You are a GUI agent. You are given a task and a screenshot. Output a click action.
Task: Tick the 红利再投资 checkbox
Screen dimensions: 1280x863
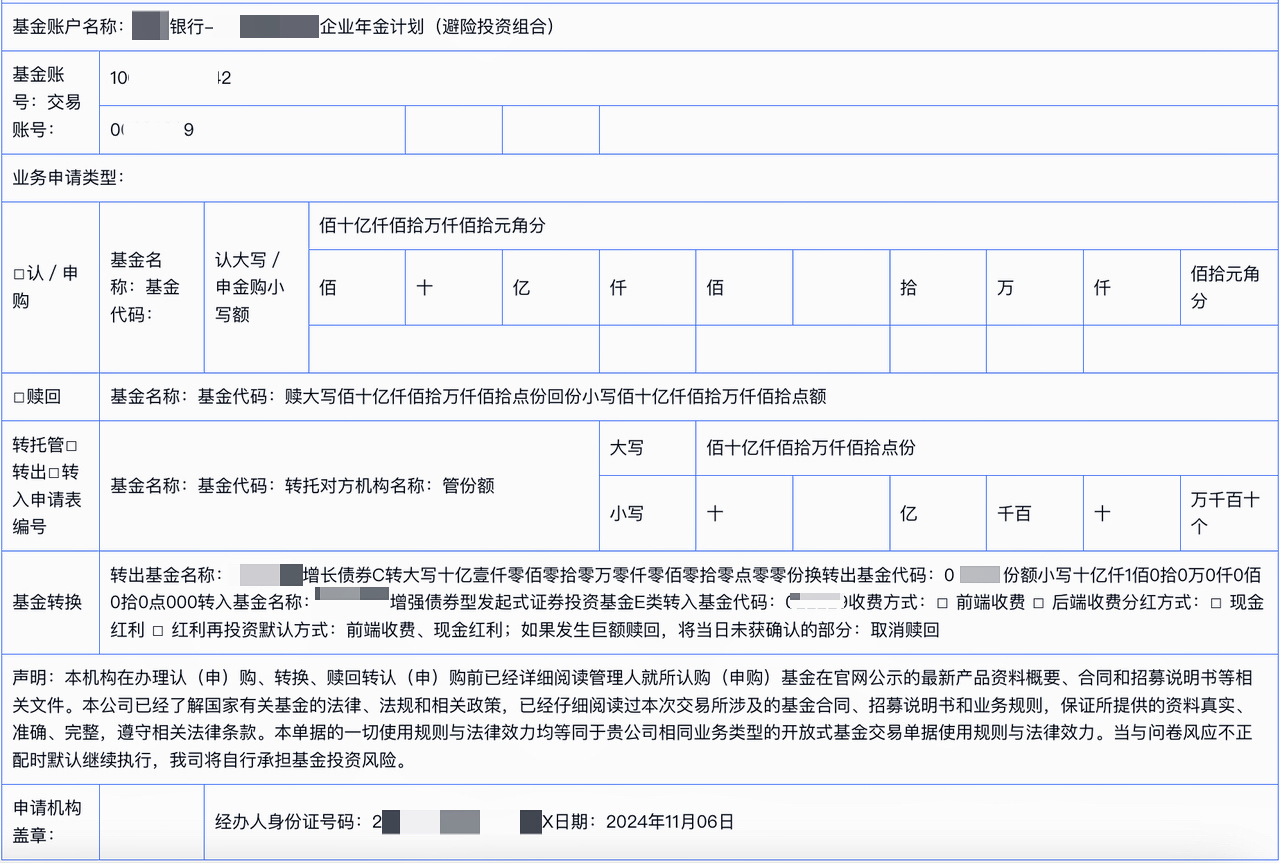click(156, 631)
